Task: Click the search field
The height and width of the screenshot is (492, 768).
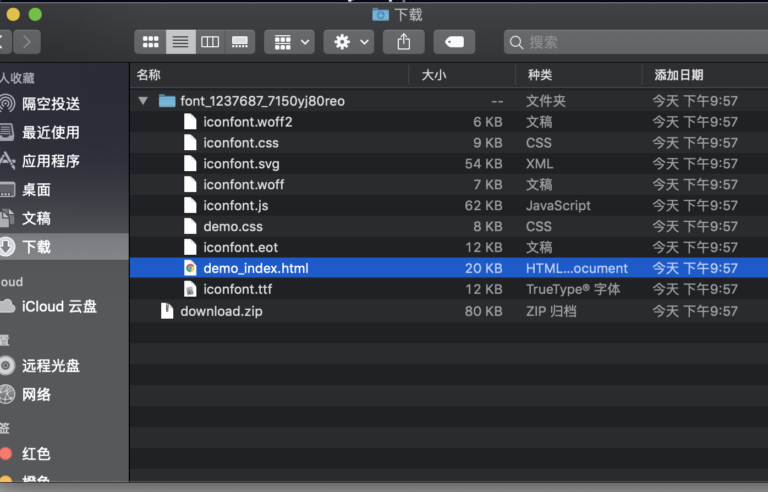Action: [636, 42]
